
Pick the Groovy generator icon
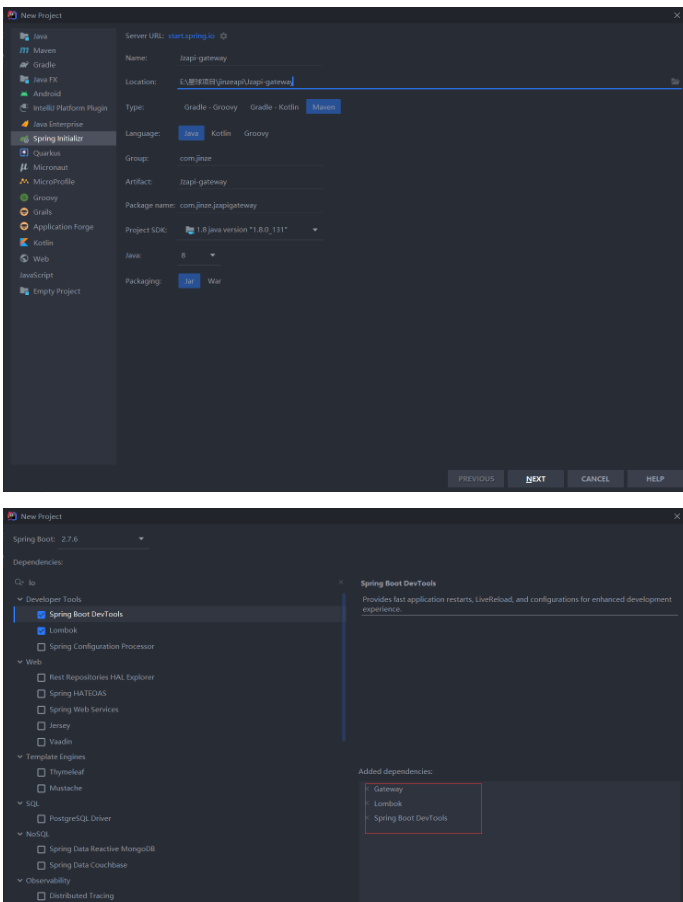[x=24, y=198]
